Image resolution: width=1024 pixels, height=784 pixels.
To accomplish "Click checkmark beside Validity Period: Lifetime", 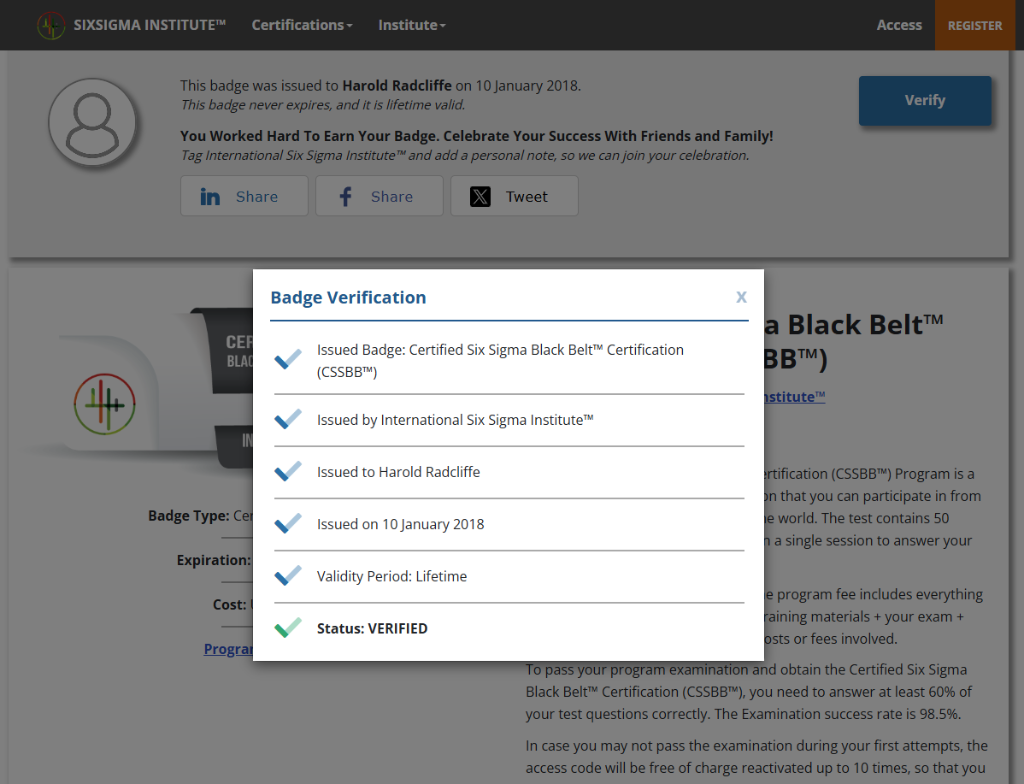I will point(288,576).
